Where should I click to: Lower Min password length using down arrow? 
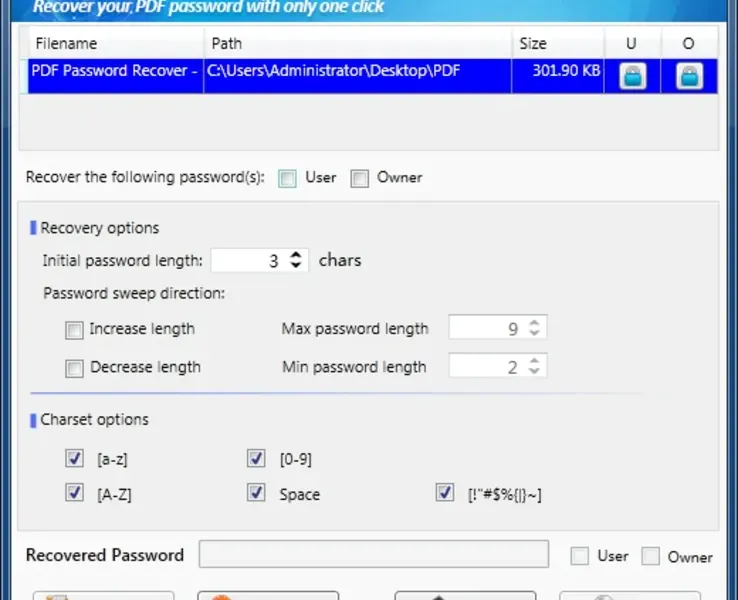pos(534,370)
